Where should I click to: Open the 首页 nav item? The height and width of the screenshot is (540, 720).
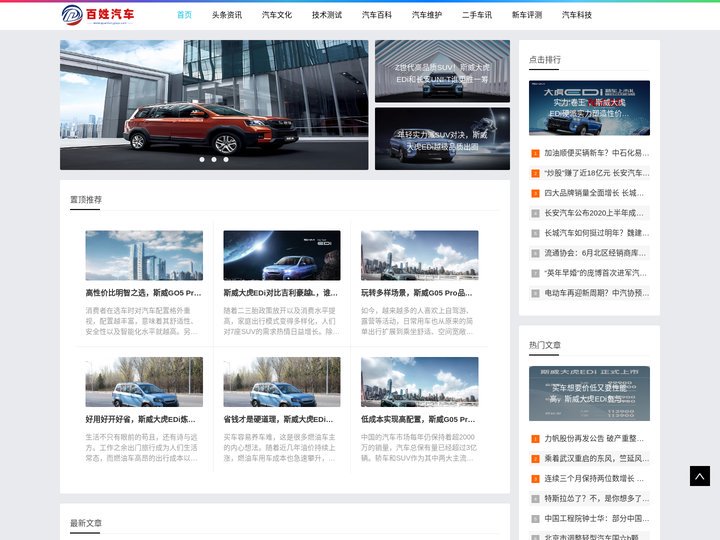[184, 15]
